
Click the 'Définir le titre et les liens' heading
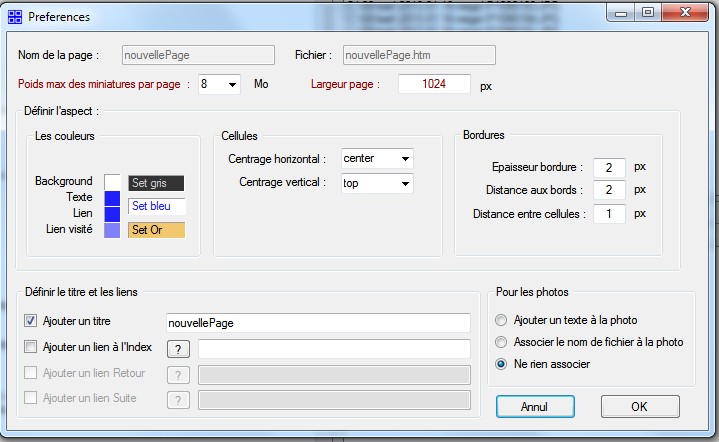(x=81, y=292)
